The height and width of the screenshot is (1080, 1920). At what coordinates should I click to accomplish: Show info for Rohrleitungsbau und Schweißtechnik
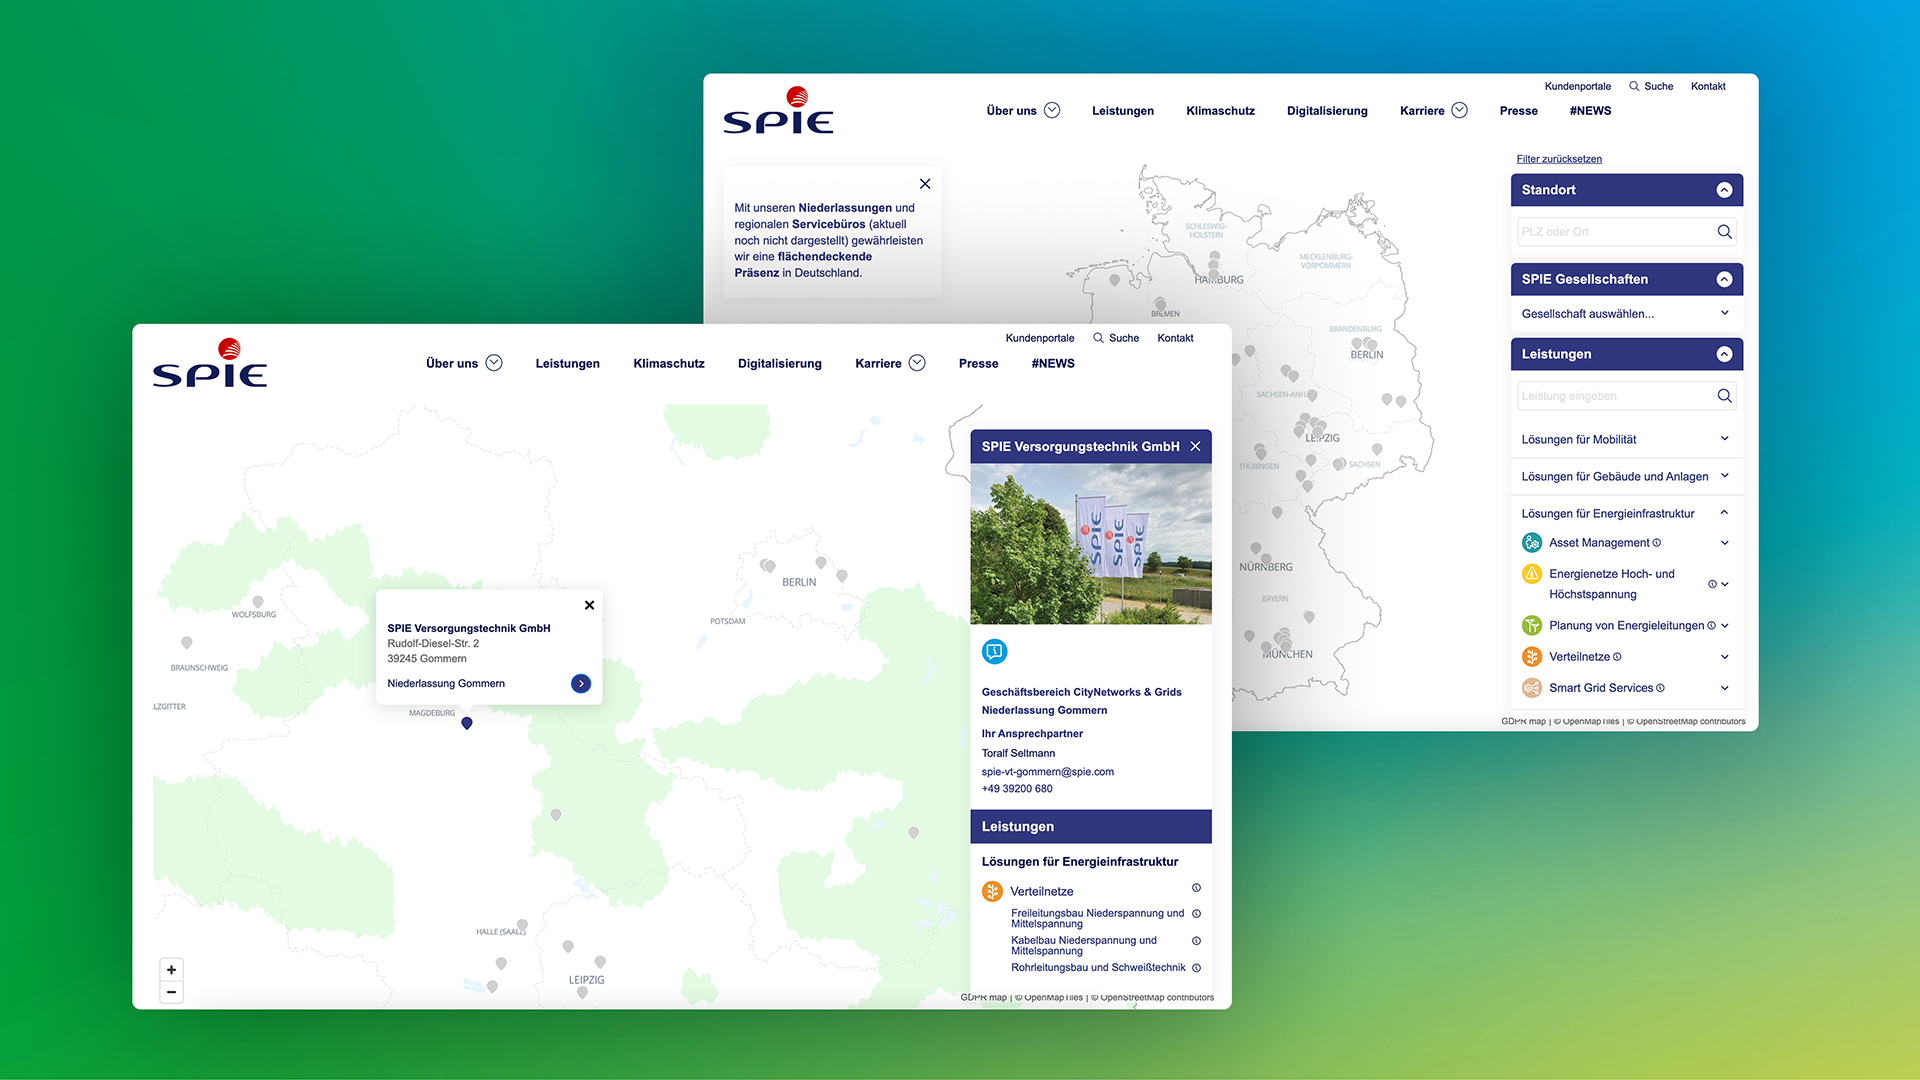[1196, 967]
